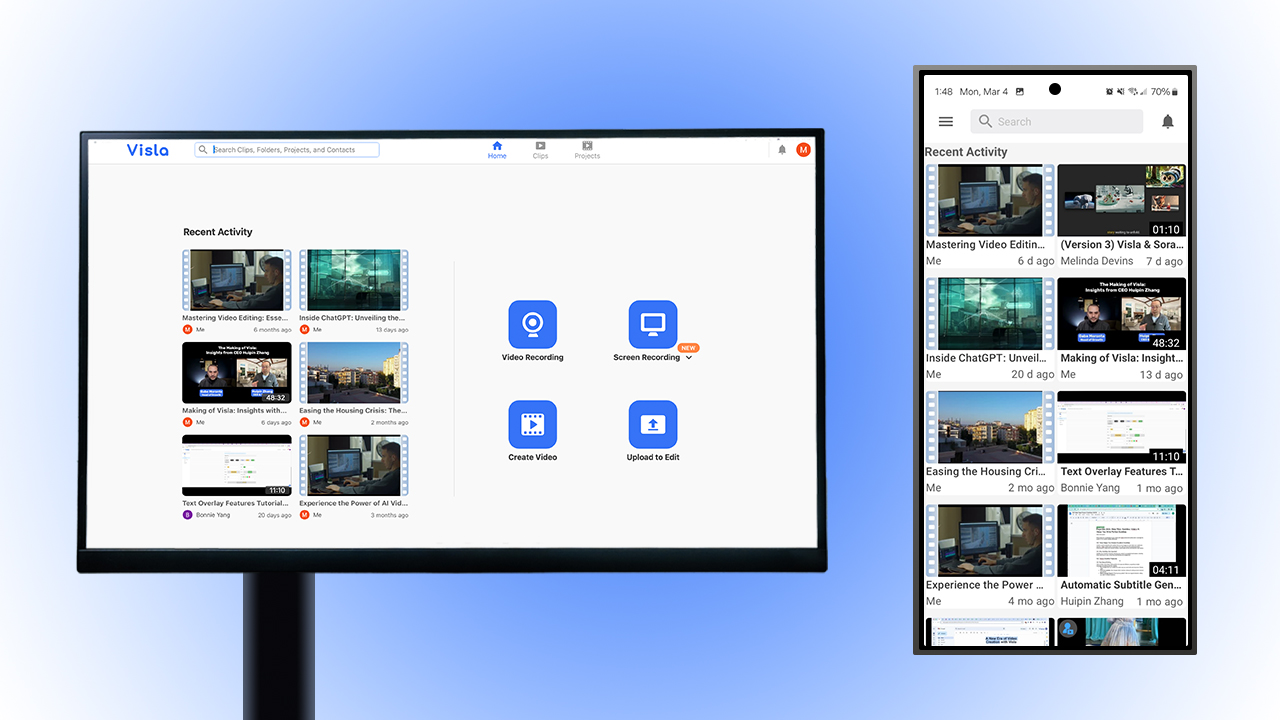Open the orange M profile avatar on the desktop

803,150
